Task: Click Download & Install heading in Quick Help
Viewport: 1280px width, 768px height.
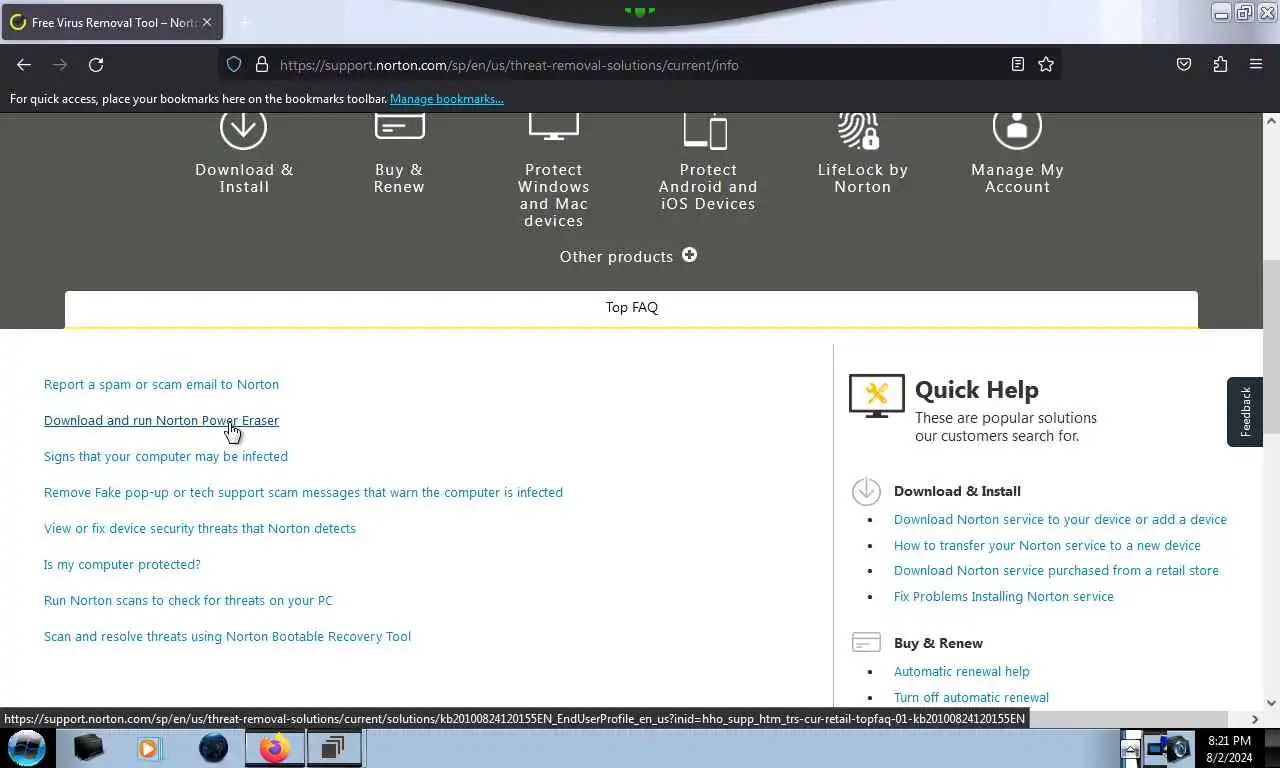Action: coord(957,491)
